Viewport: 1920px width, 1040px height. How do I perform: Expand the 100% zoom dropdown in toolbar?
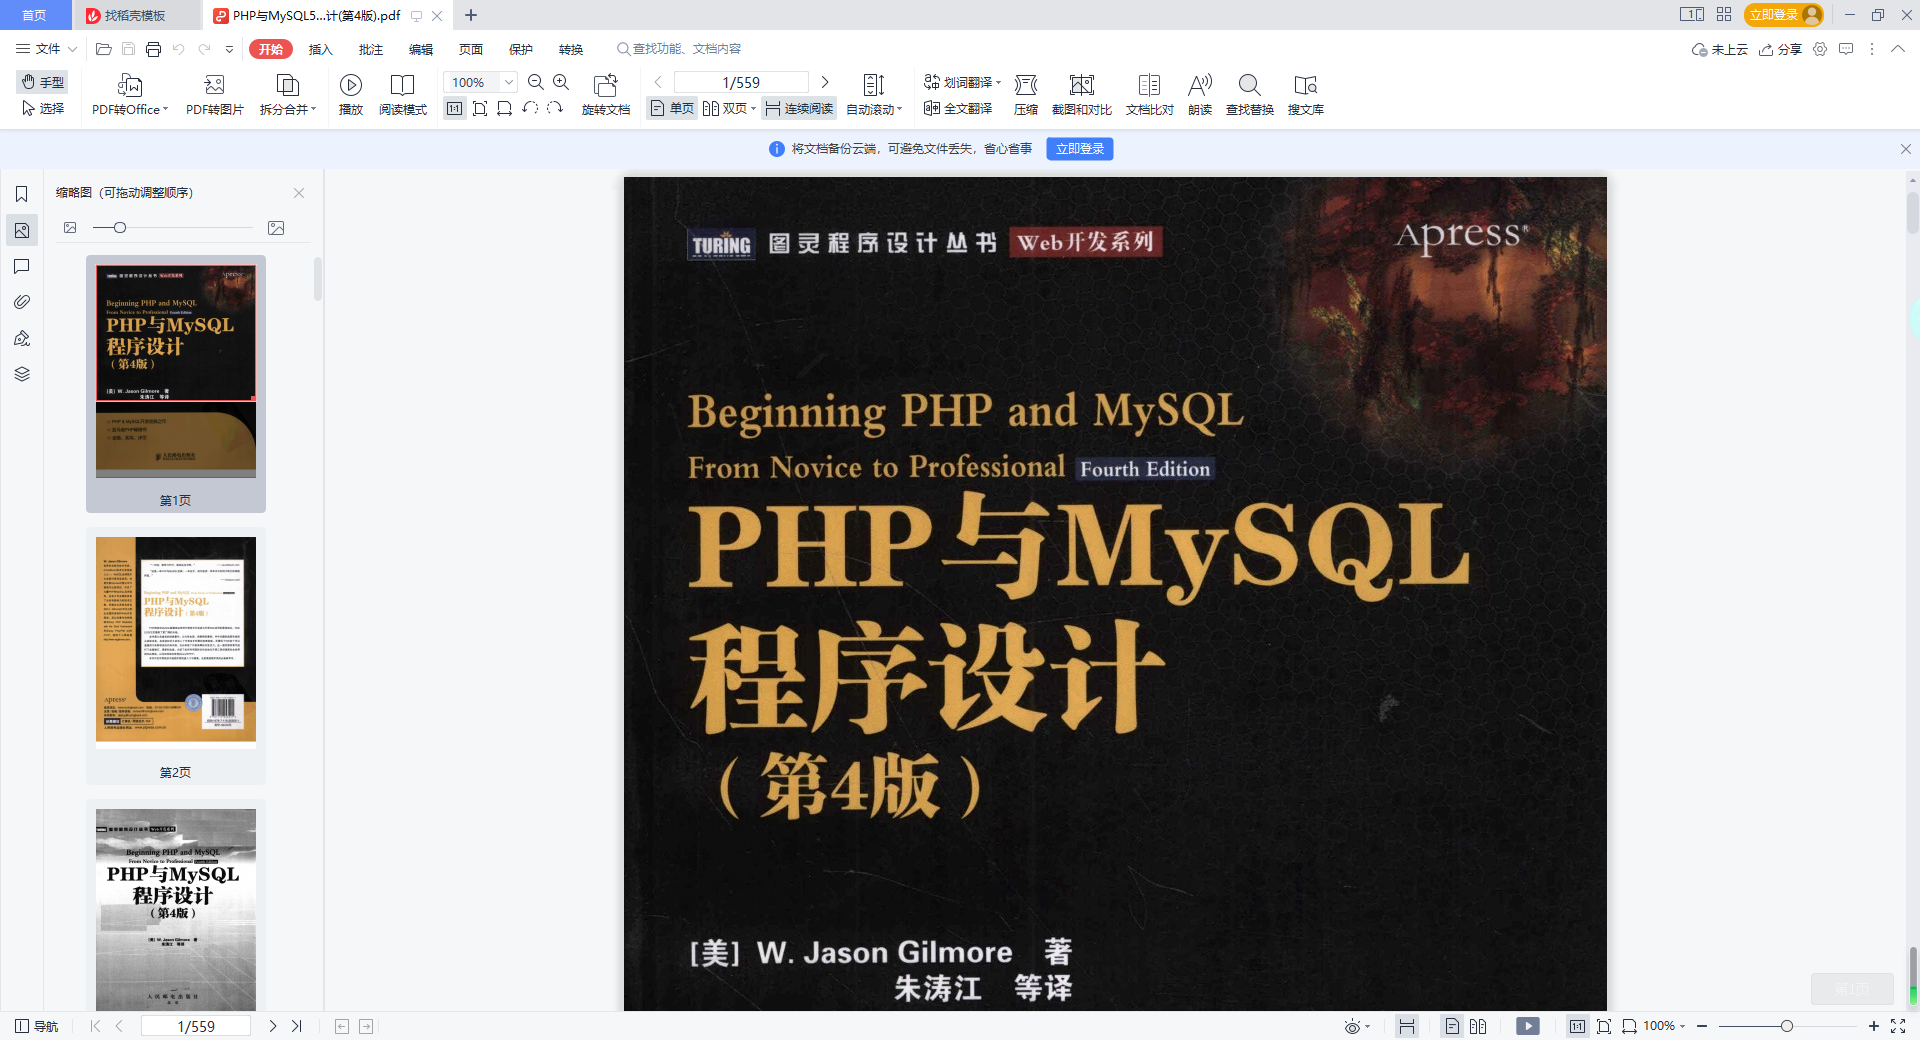coord(508,83)
